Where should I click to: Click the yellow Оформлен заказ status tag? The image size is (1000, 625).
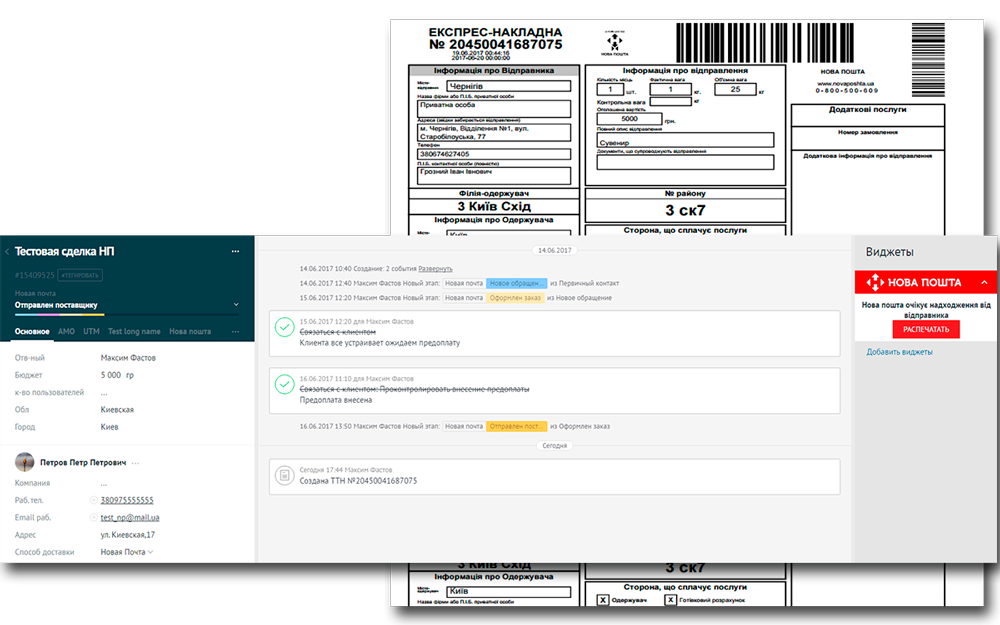(515, 298)
